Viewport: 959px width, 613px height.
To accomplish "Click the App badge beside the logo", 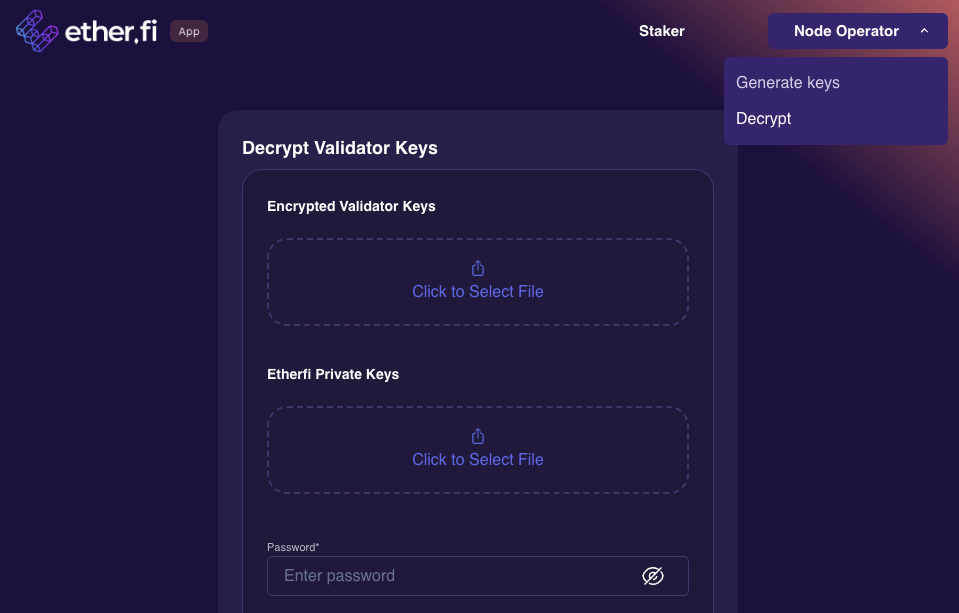I will pos(189,31).
